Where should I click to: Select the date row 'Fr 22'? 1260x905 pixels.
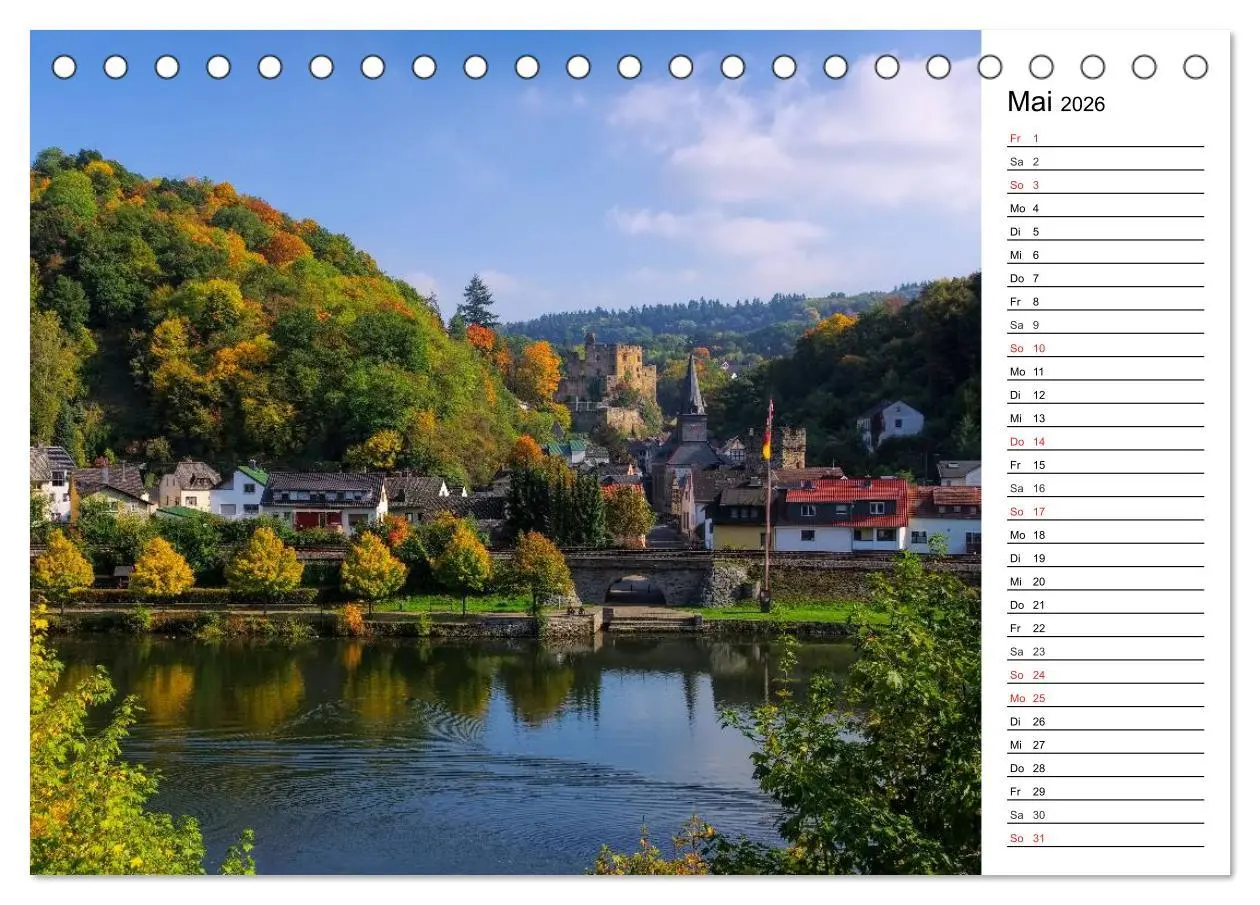tap(1105, 628)
